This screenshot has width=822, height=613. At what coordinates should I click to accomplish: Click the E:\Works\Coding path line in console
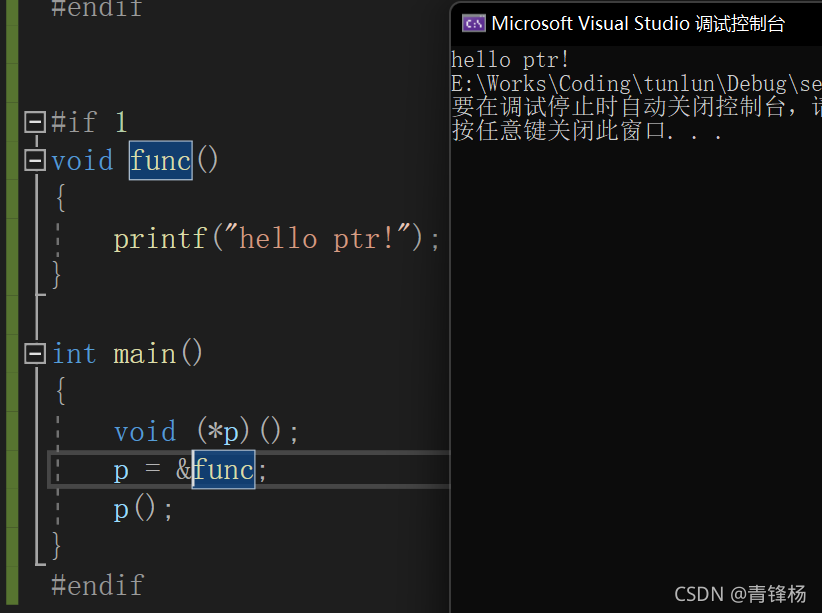[x=636, y=83]
